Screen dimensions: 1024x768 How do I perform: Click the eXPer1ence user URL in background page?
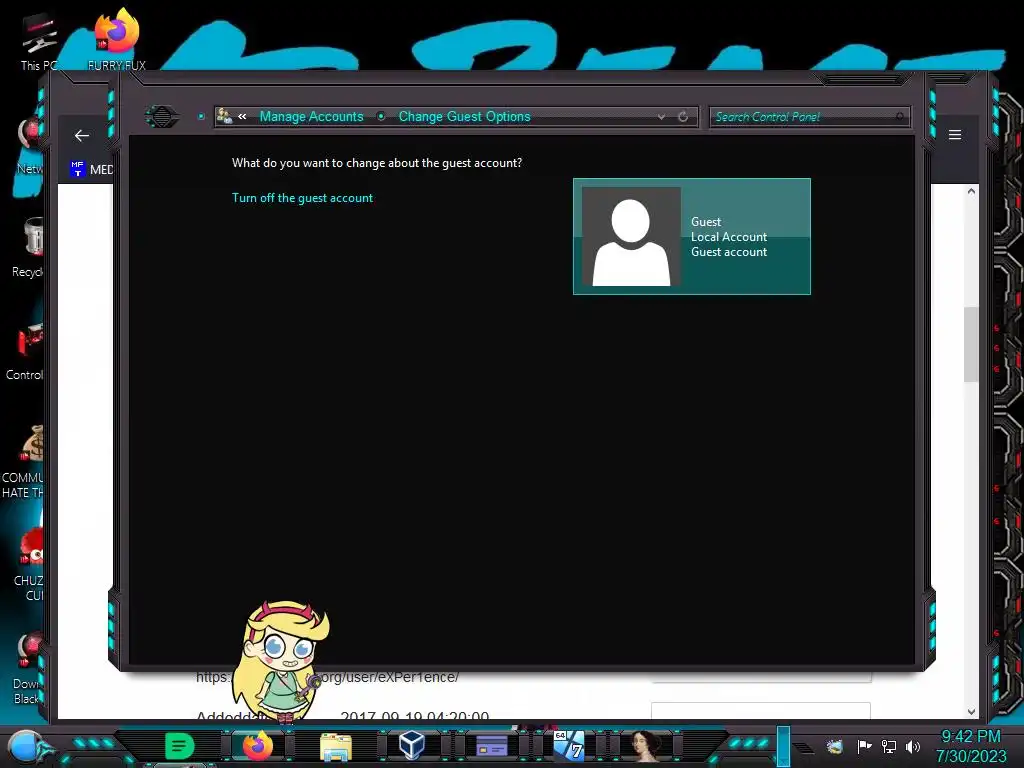pos(327,677)
